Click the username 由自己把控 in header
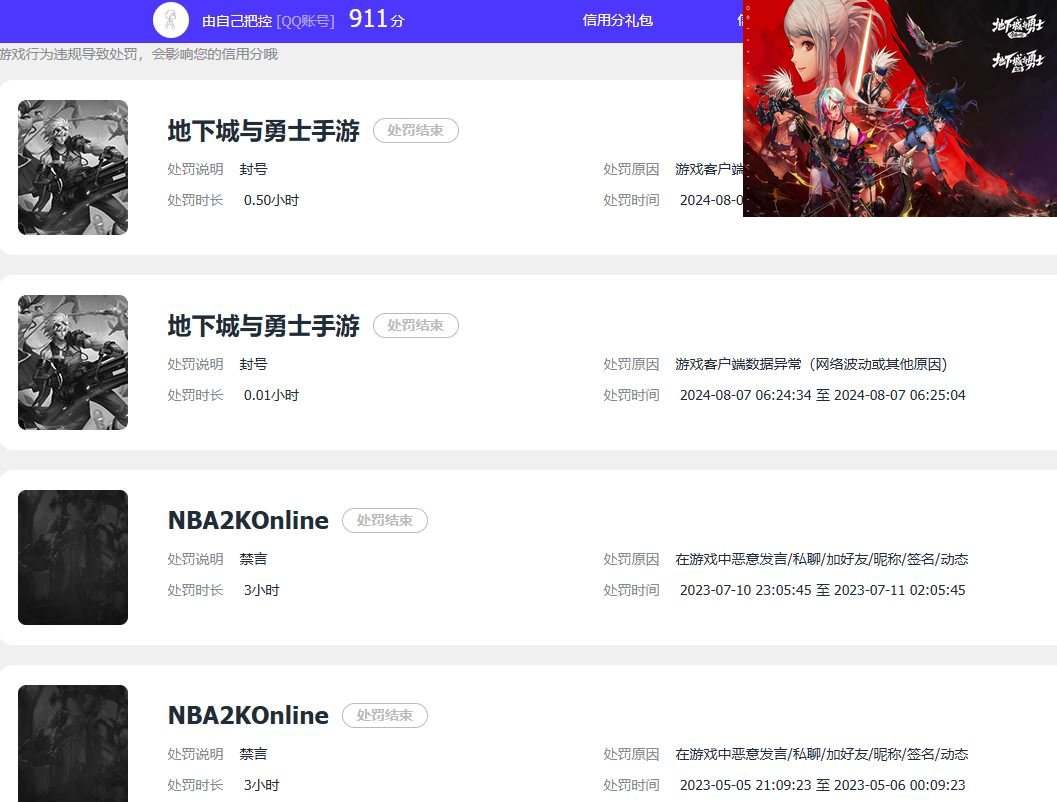 (x=237, y=21)
